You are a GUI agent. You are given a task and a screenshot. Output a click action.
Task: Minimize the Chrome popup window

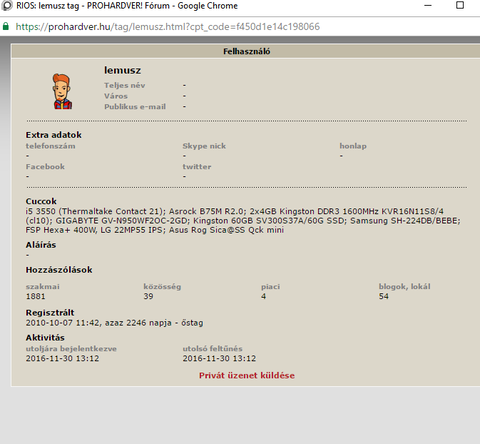click(428, 6)
